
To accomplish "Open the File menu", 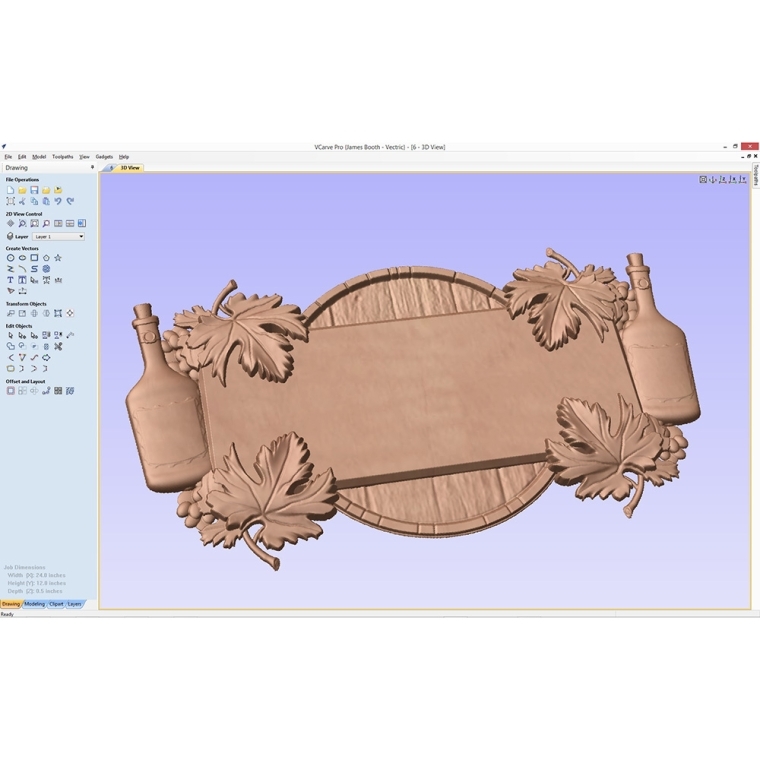I will point(8,157).
